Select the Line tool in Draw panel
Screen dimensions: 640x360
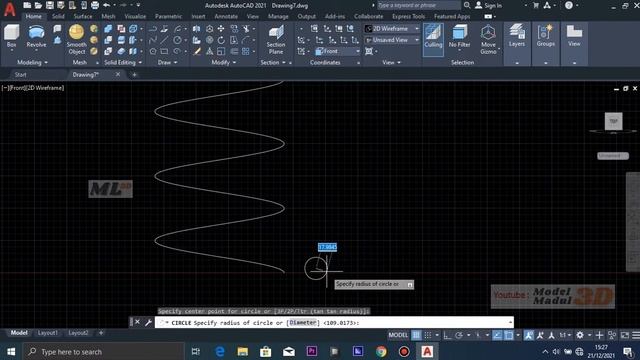pos(164,40)
